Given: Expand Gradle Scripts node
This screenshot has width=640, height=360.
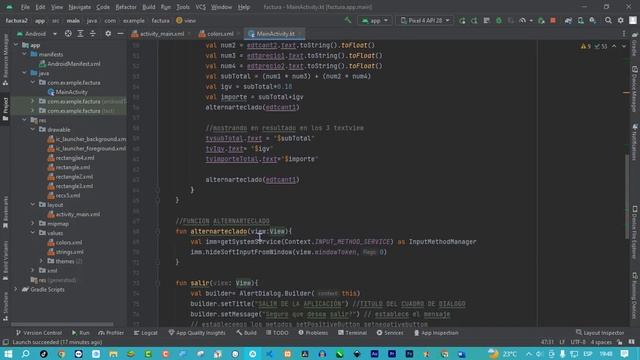Looking at the screenshot, I should pyautogui.click(x=16, y=289).
